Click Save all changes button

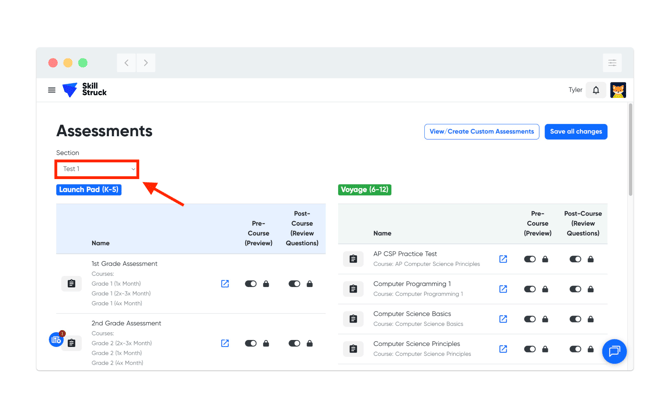(576, 131)
